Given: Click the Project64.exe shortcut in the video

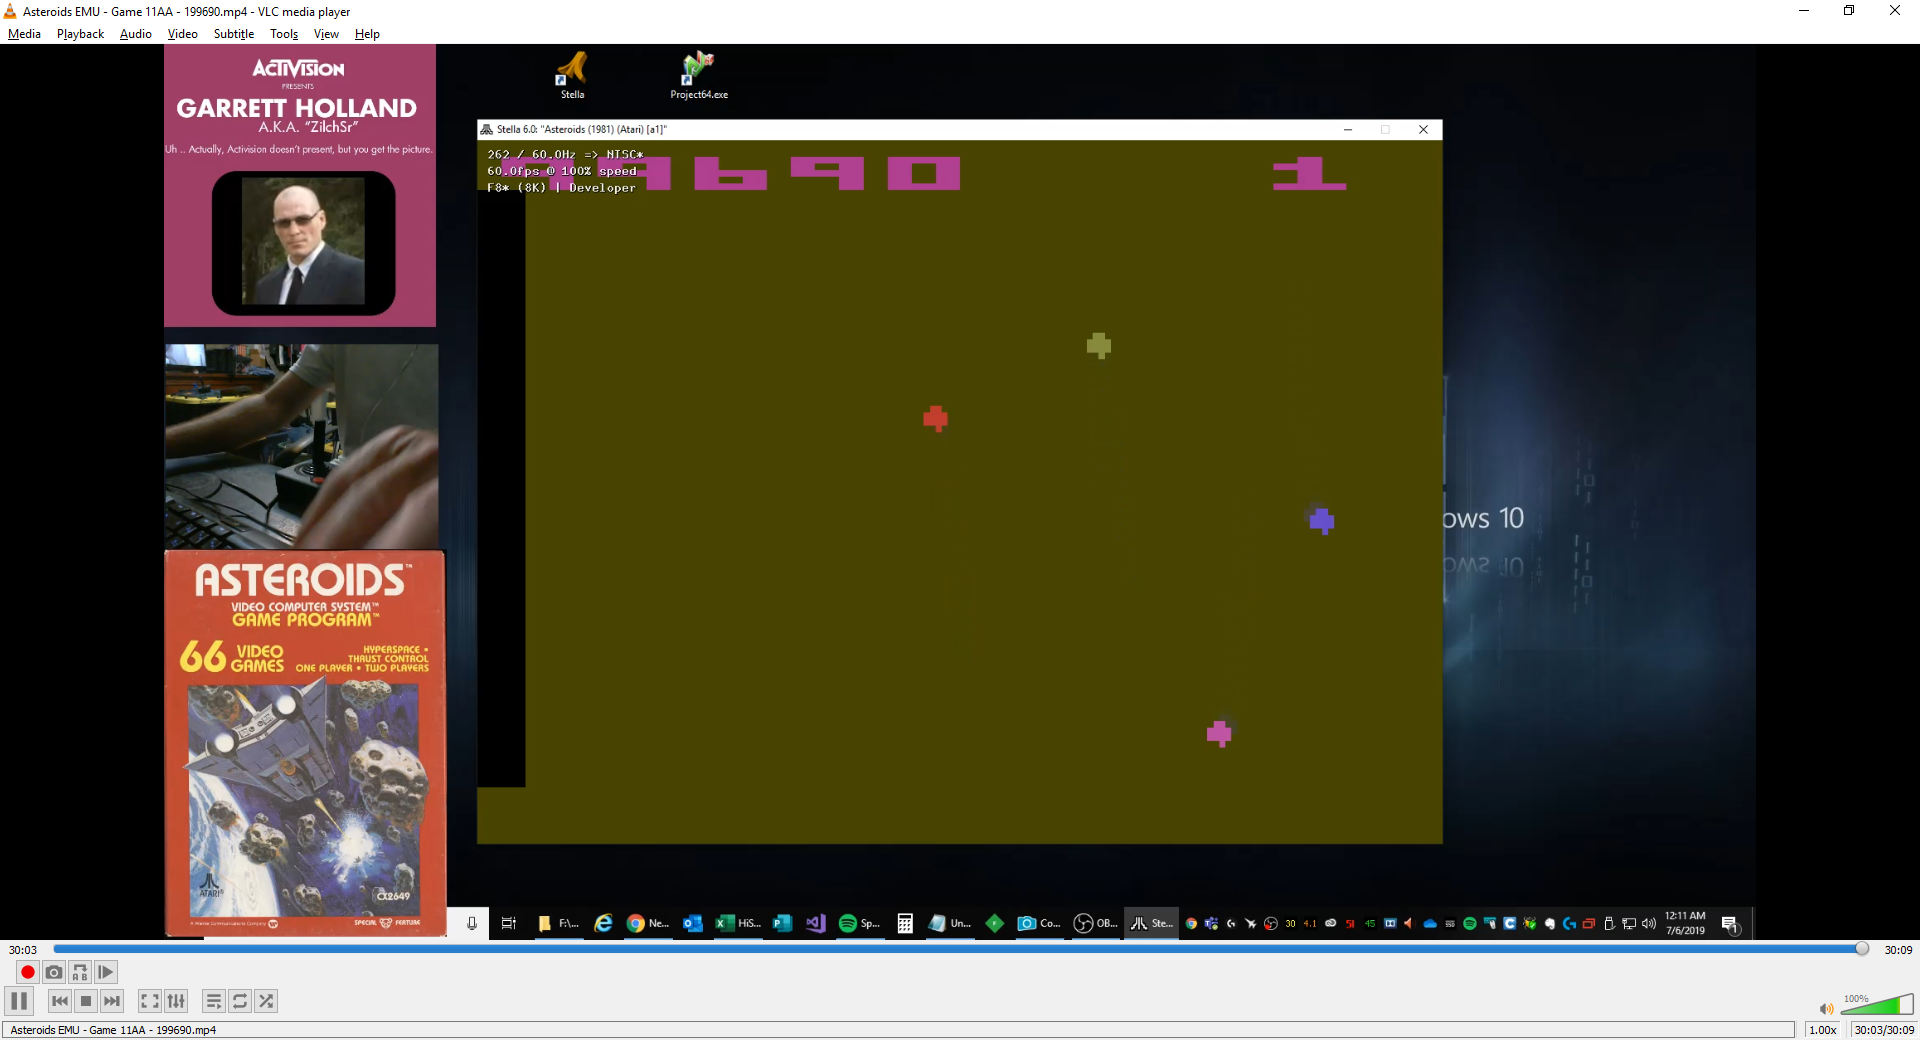Looking at the screenshot, I should coord(699,75).
